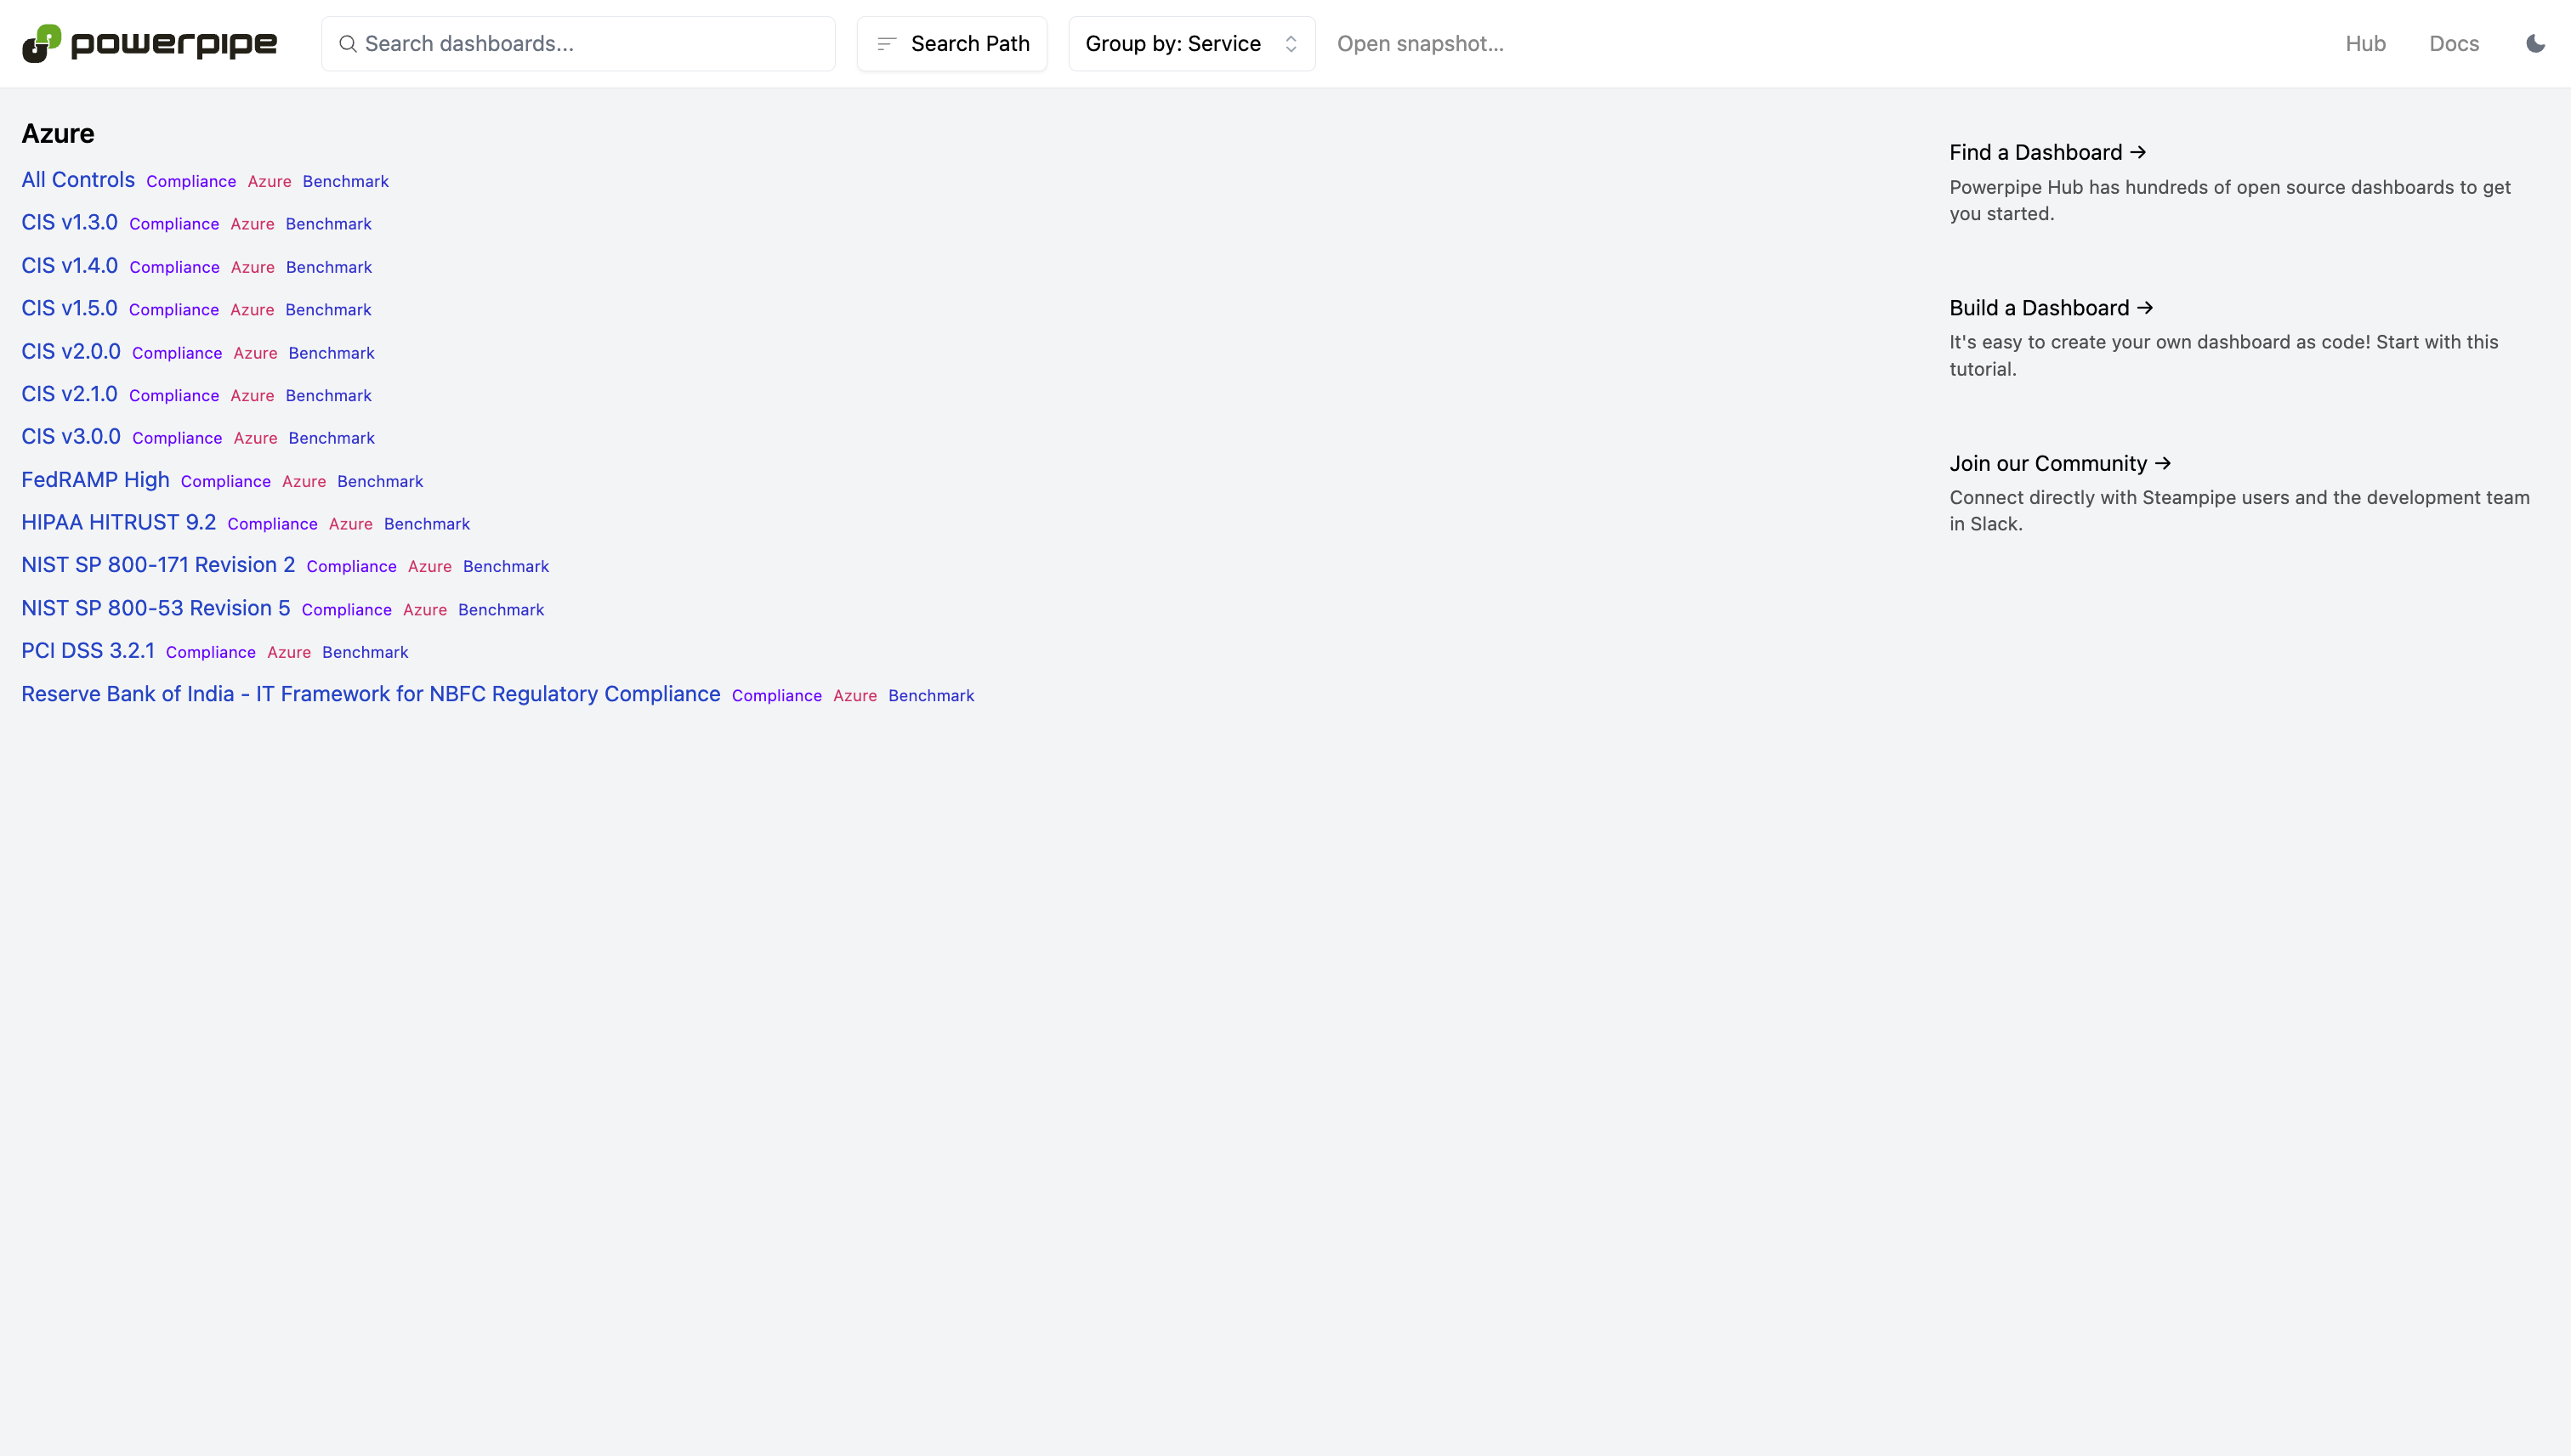Open the CIS v3.0.0 benchmark
The height and width of the screenshot is (1456, 2571).
[71, 437]
